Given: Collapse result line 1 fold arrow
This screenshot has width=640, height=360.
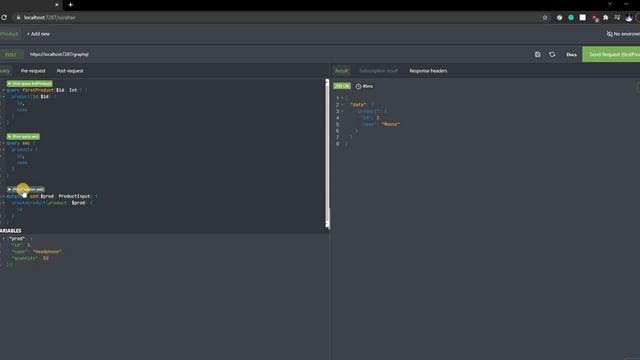Looking at the screenshot, I should [x=342, y=98].
